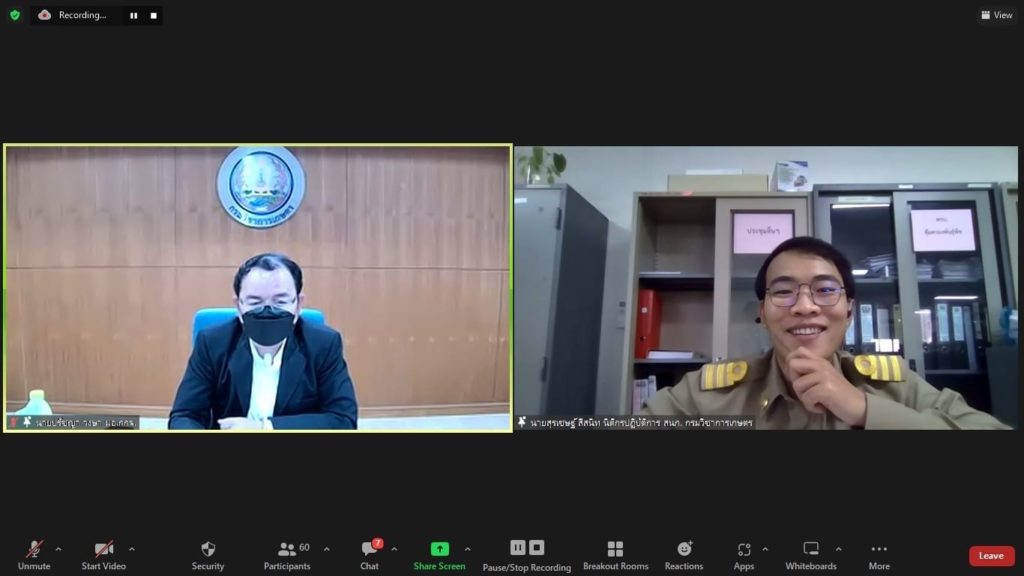Select the masked speaker's video tile
The width and height of the screenshot is (1024, 576).
258,288
